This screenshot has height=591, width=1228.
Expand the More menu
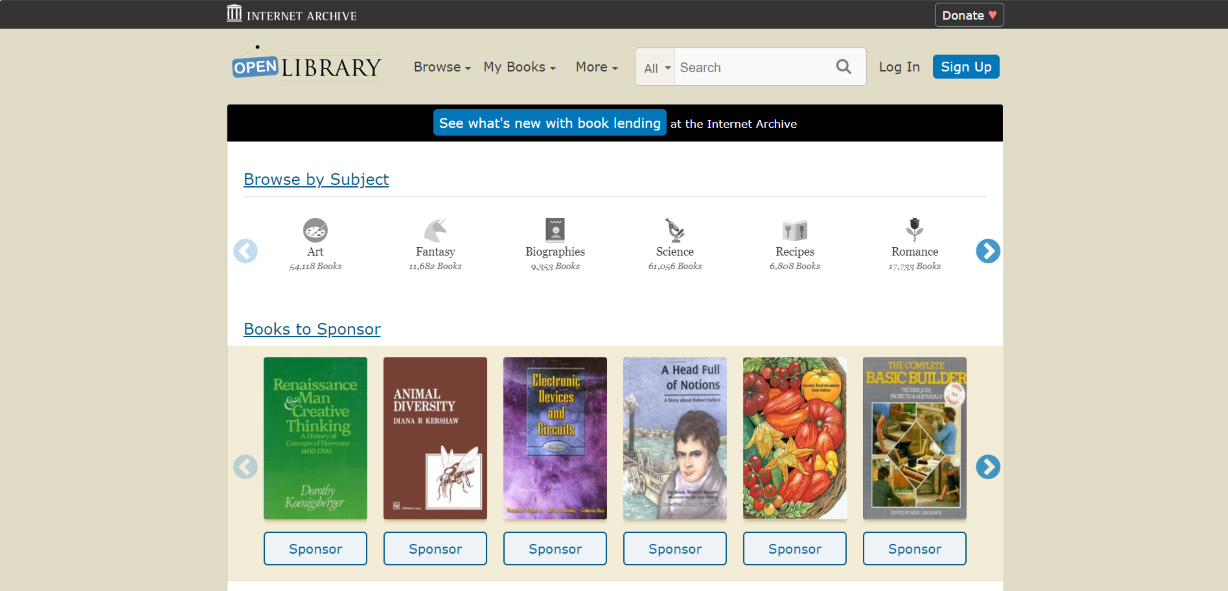point(596,67)
